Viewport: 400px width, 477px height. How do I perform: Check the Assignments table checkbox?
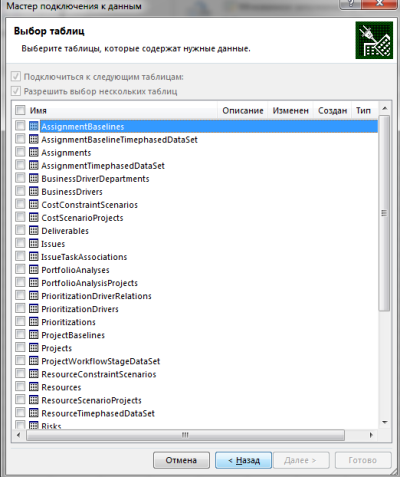point(20,152)
